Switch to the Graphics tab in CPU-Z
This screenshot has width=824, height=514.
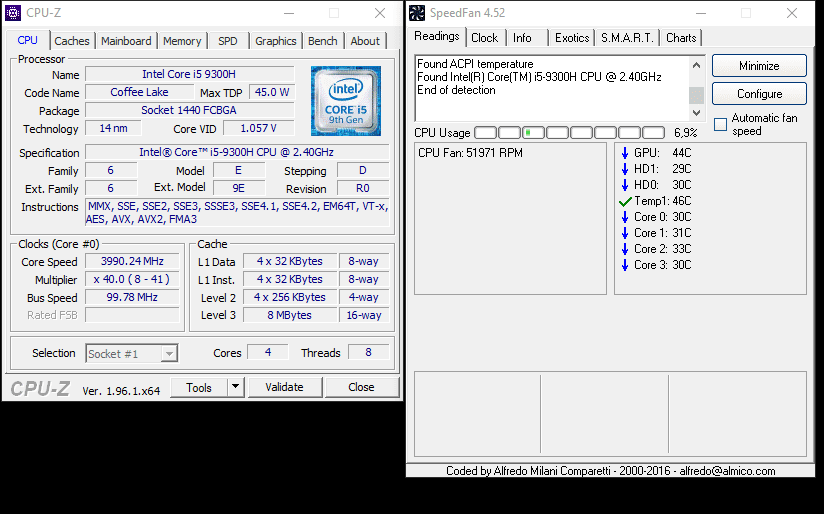point(276,41)
